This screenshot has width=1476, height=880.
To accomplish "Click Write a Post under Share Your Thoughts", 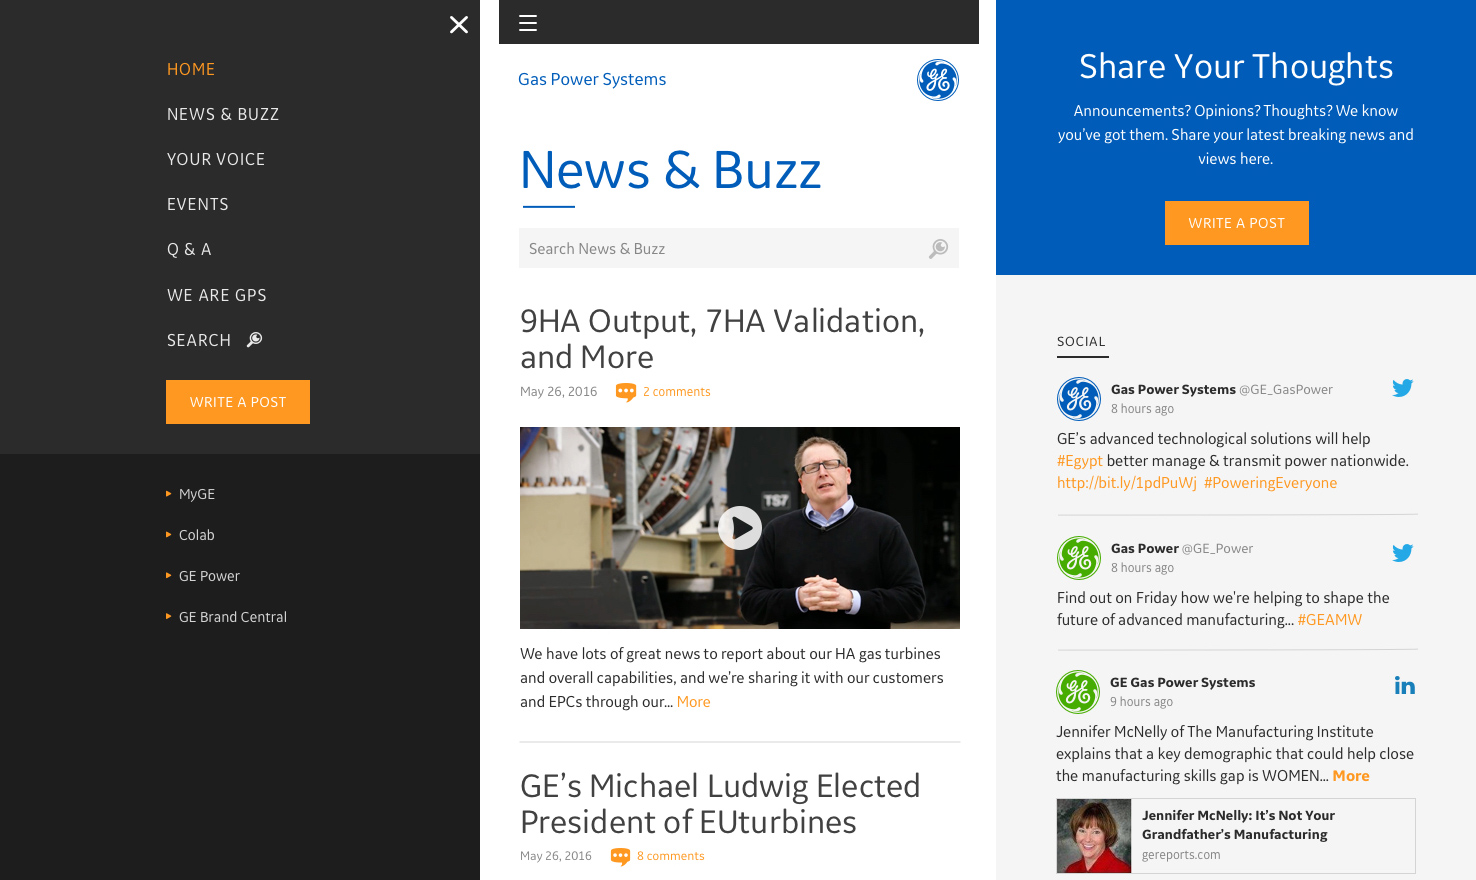I will [1237, 223].
